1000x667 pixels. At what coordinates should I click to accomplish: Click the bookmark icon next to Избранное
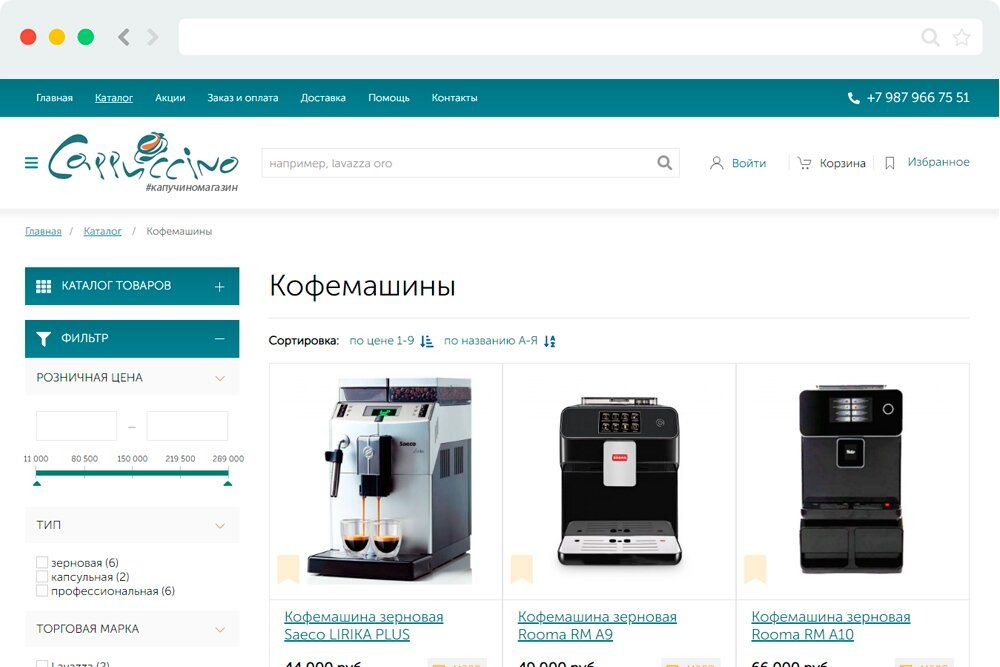click(x=890, y=163)
